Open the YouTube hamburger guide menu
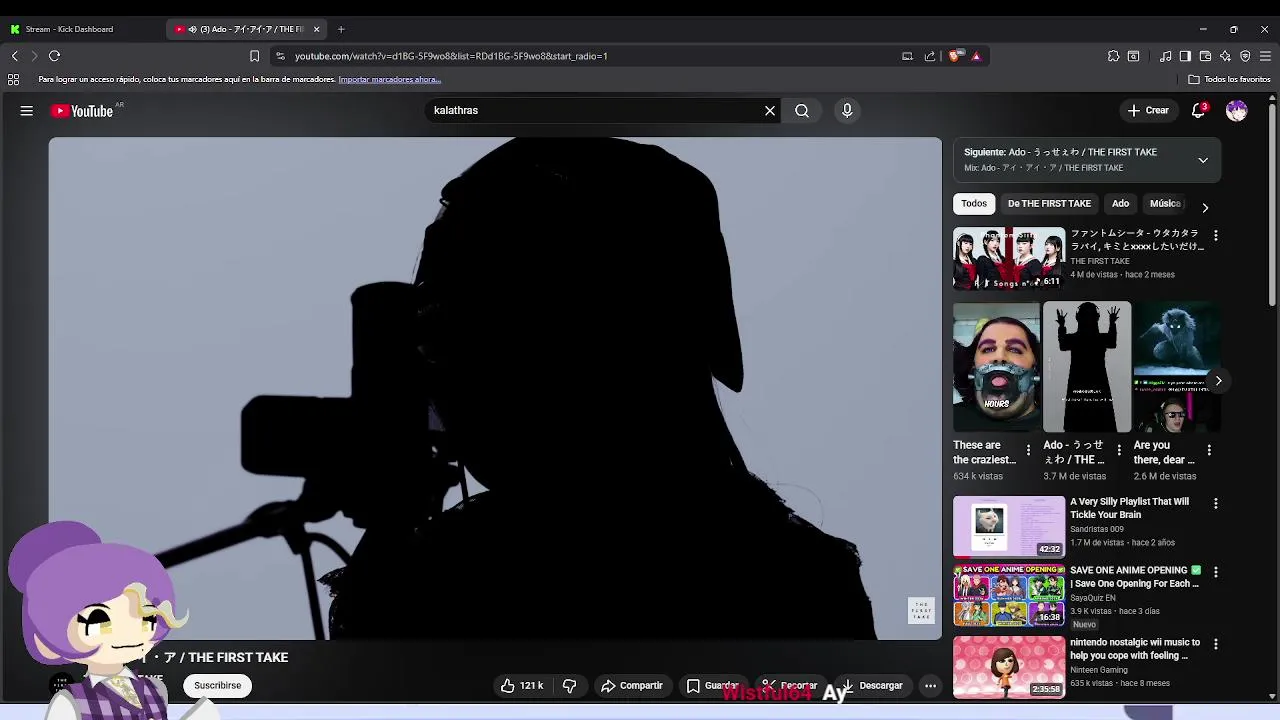 (27, 111)
